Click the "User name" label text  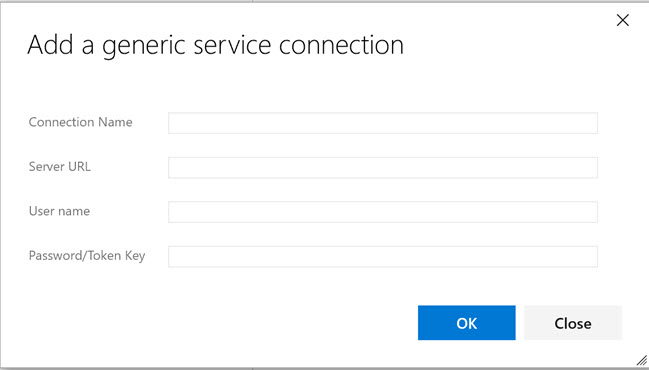[x=59, y=211]
